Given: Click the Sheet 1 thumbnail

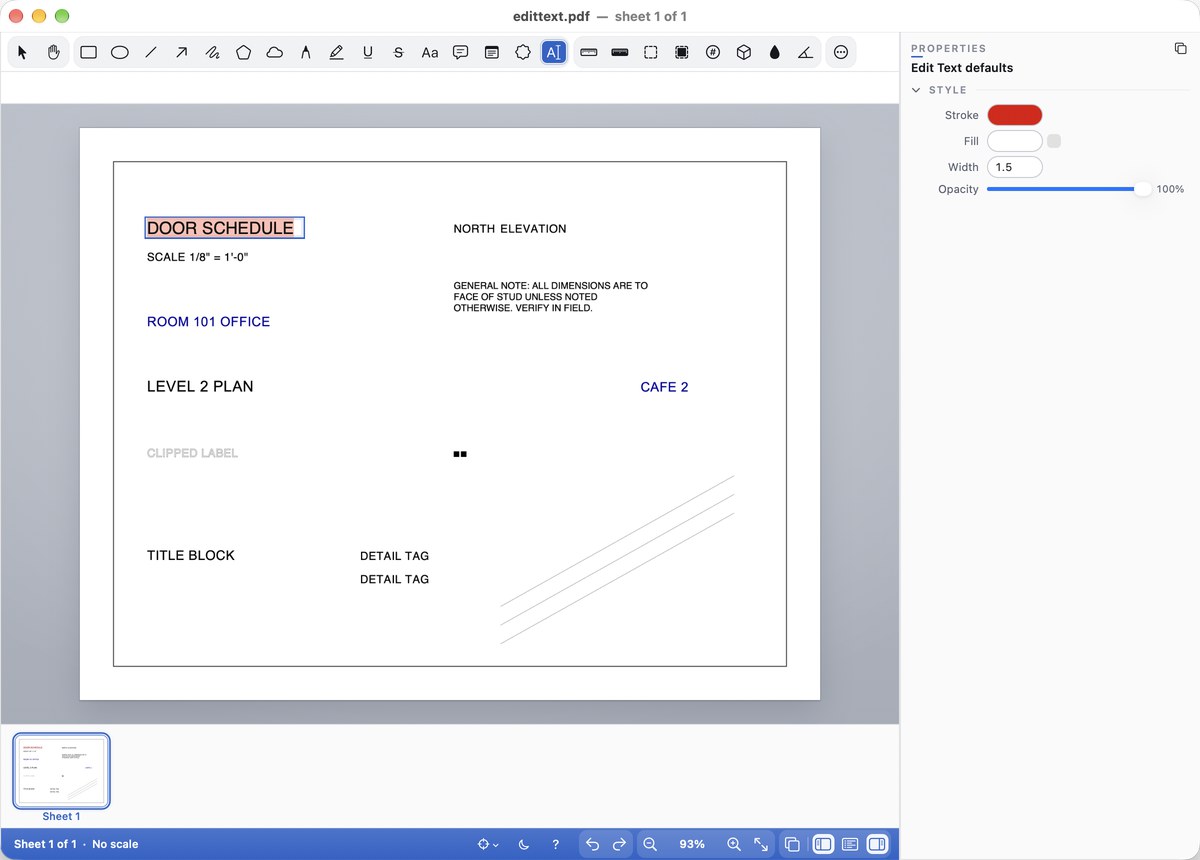Looking at the screenshot, I should click(x=61, y=771).
